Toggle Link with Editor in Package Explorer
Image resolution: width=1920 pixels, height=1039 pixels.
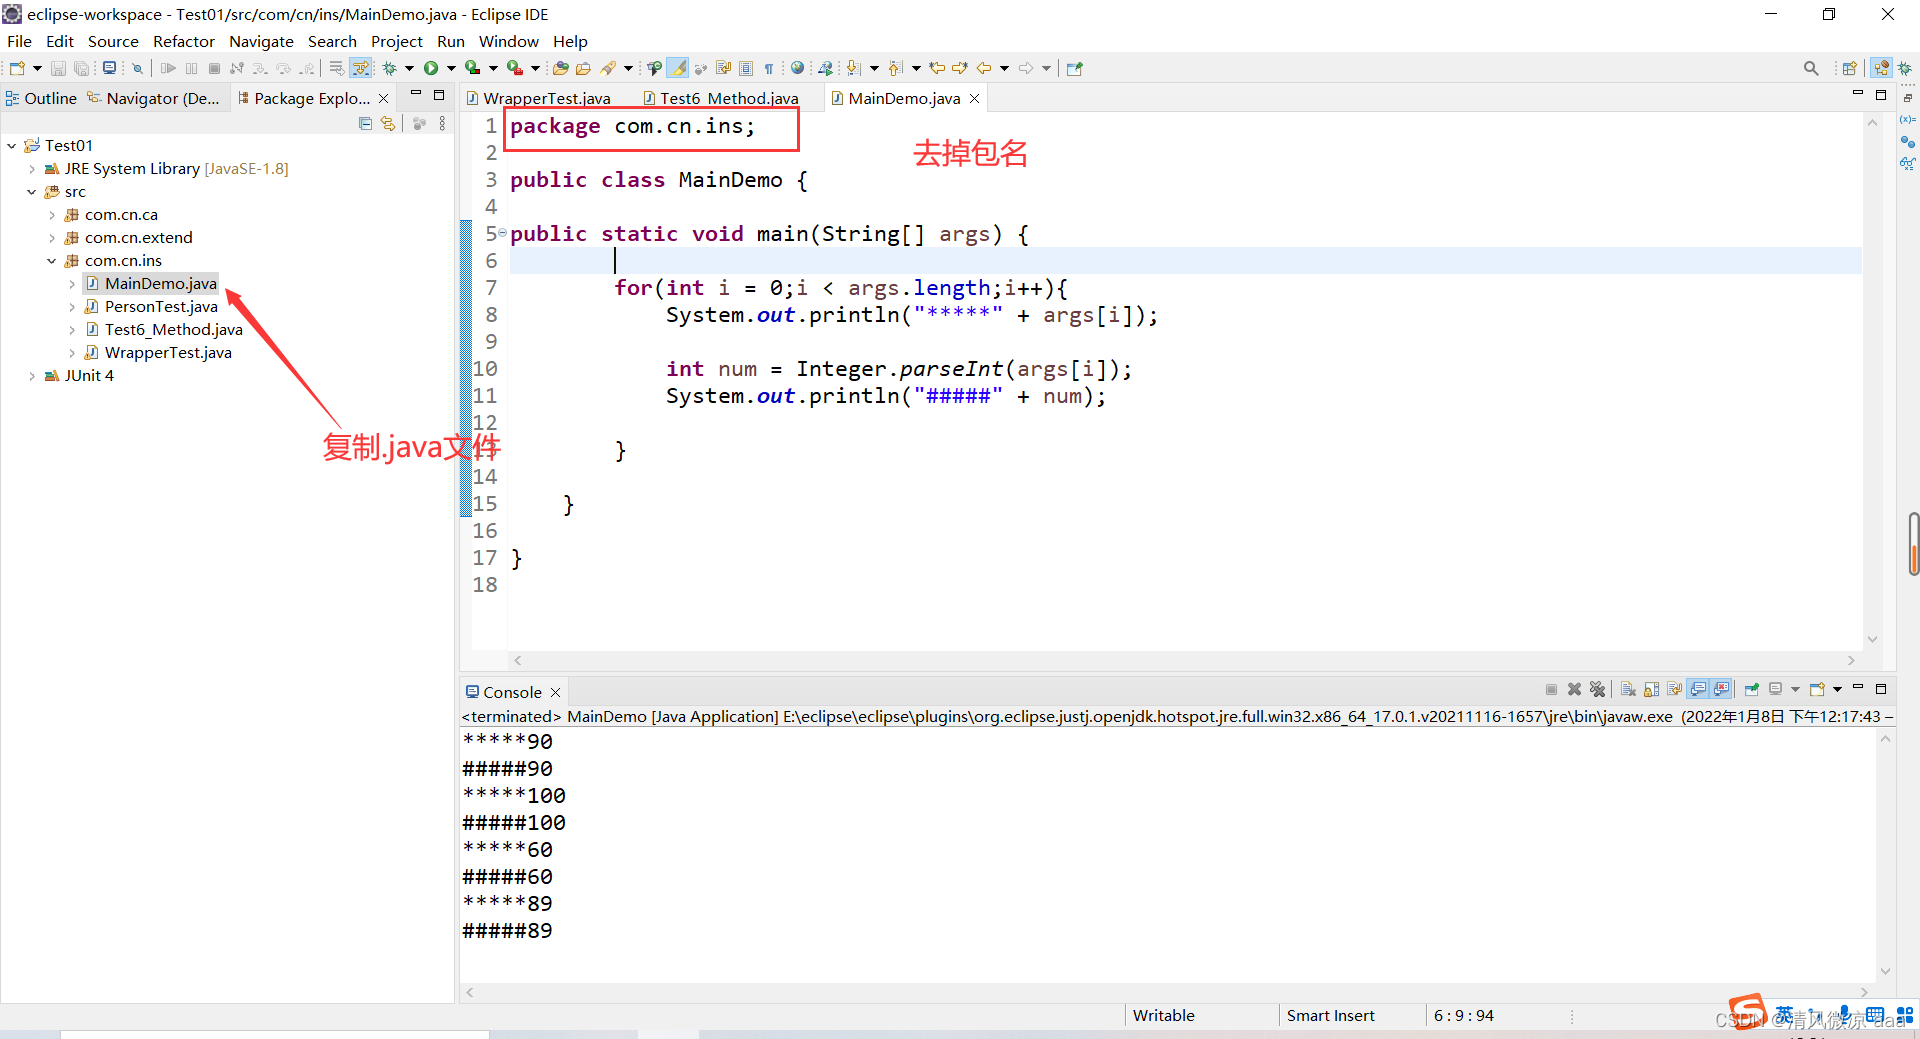tap(388, 123)
